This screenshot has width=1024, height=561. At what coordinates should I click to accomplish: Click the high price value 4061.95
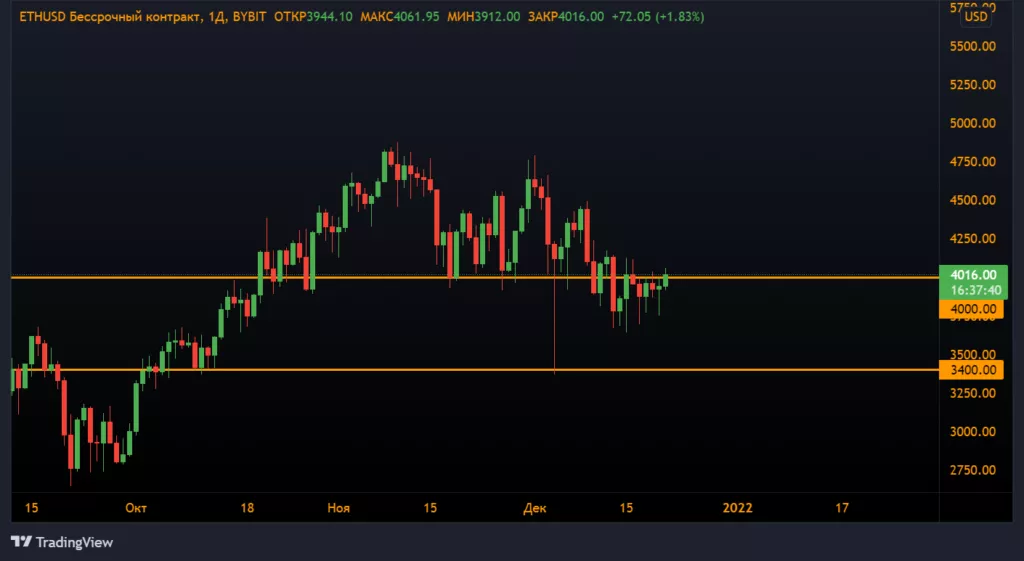coord(443,17)
